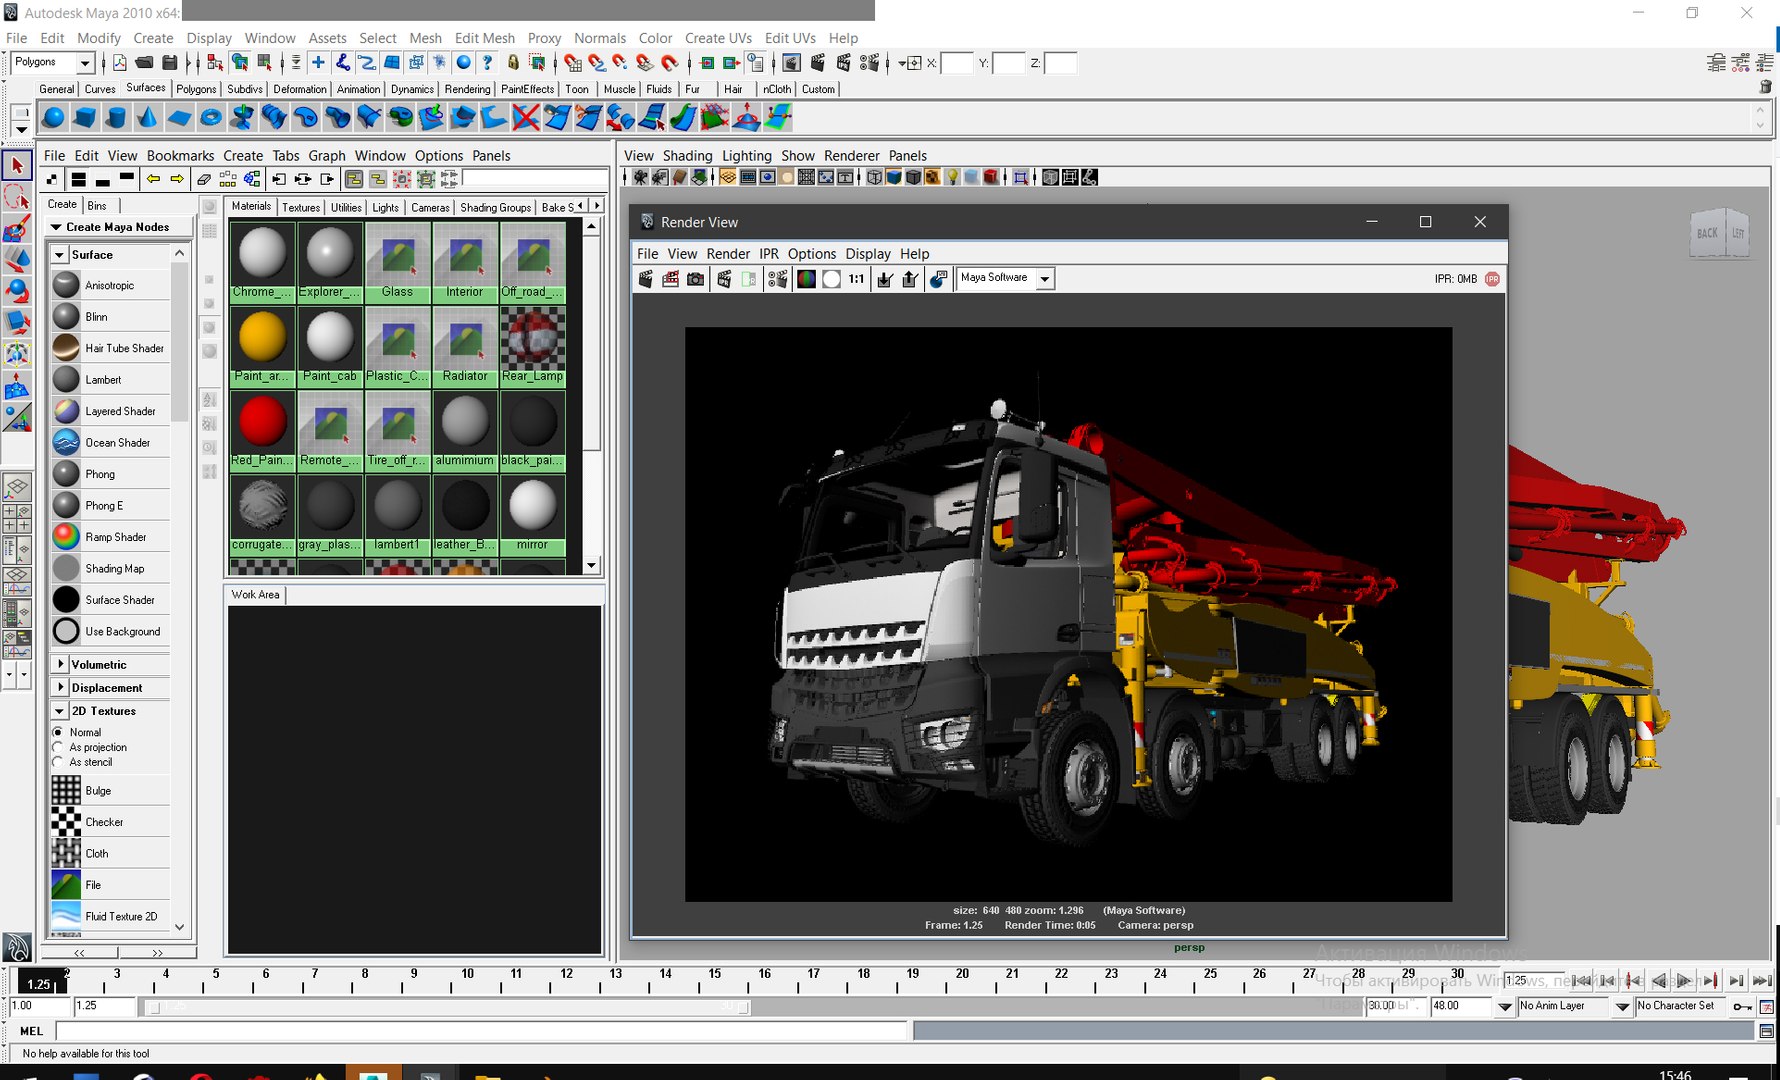Screen dimensions: 1780x1080
Task: Click the Remove image icon in Render View
Action: pyautogui.click(x=910, y=279)
